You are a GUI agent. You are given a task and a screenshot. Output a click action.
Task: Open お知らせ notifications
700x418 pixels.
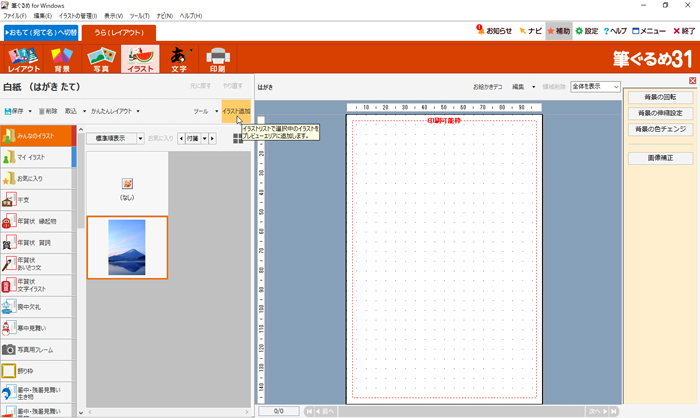(x=495, y=31)
